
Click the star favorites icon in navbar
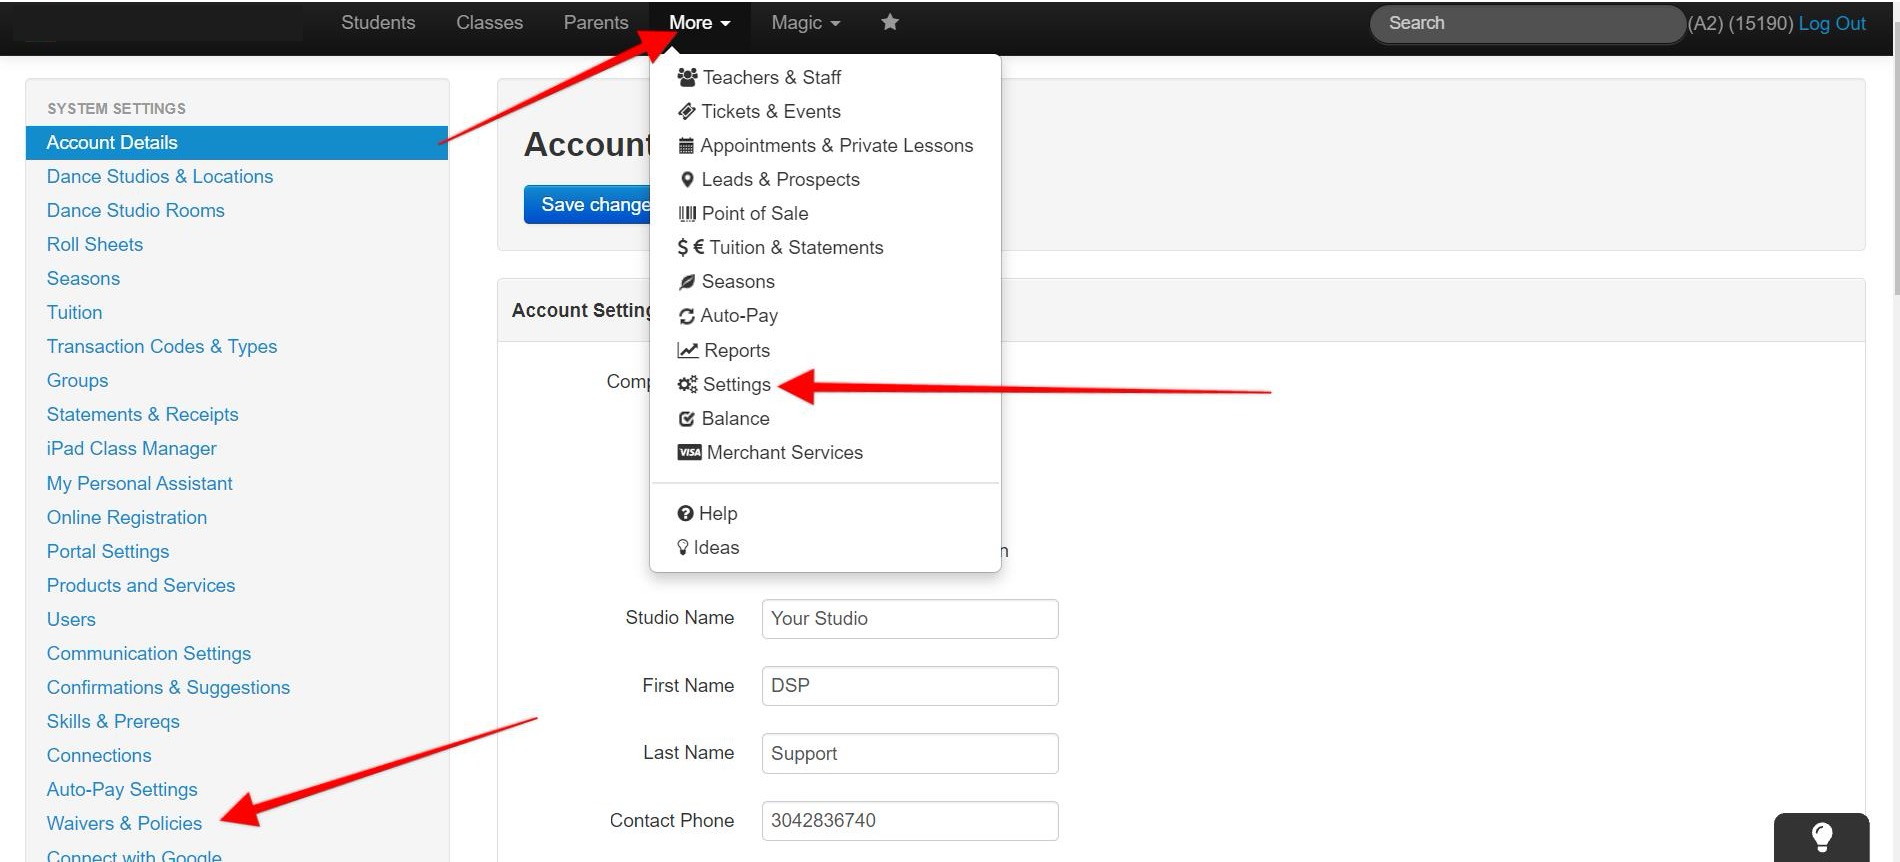pos(889,22)
